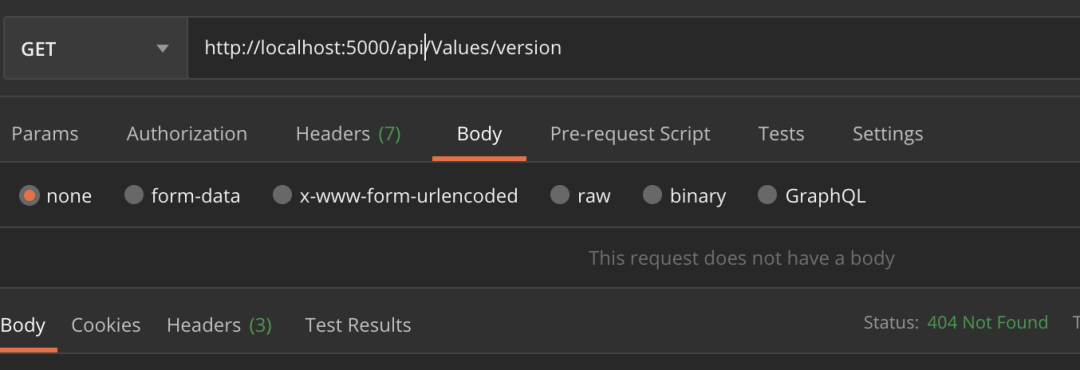
Task: Select the binary body option
Action: [x=652, y=195]
